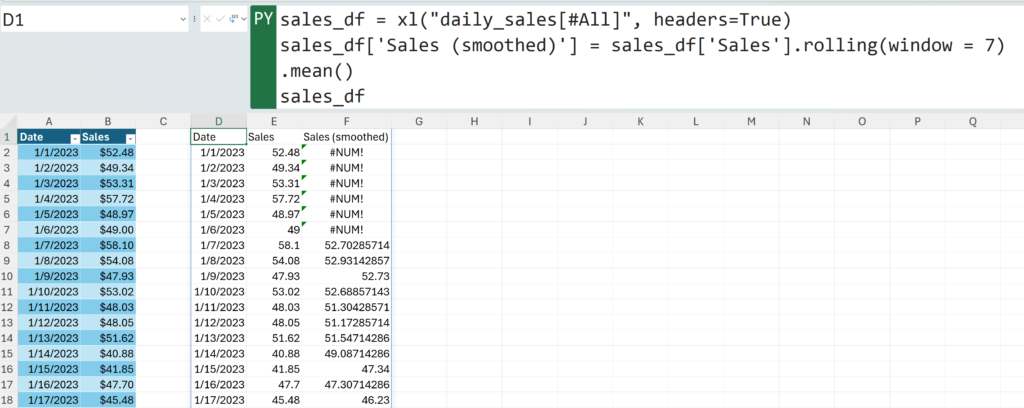The image size is (1024, 408).
Task: Select column E header
Action: (x=274, y=121)
